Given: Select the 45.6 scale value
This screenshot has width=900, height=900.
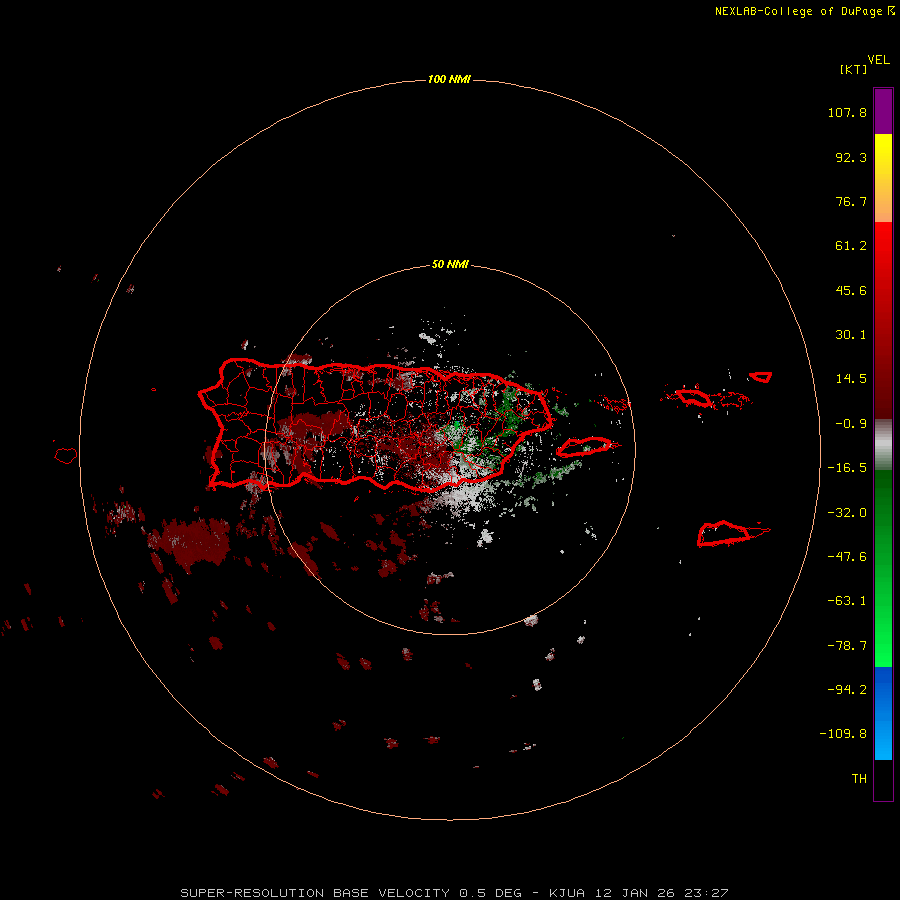Looking at the screenshot, I should 851,290.
